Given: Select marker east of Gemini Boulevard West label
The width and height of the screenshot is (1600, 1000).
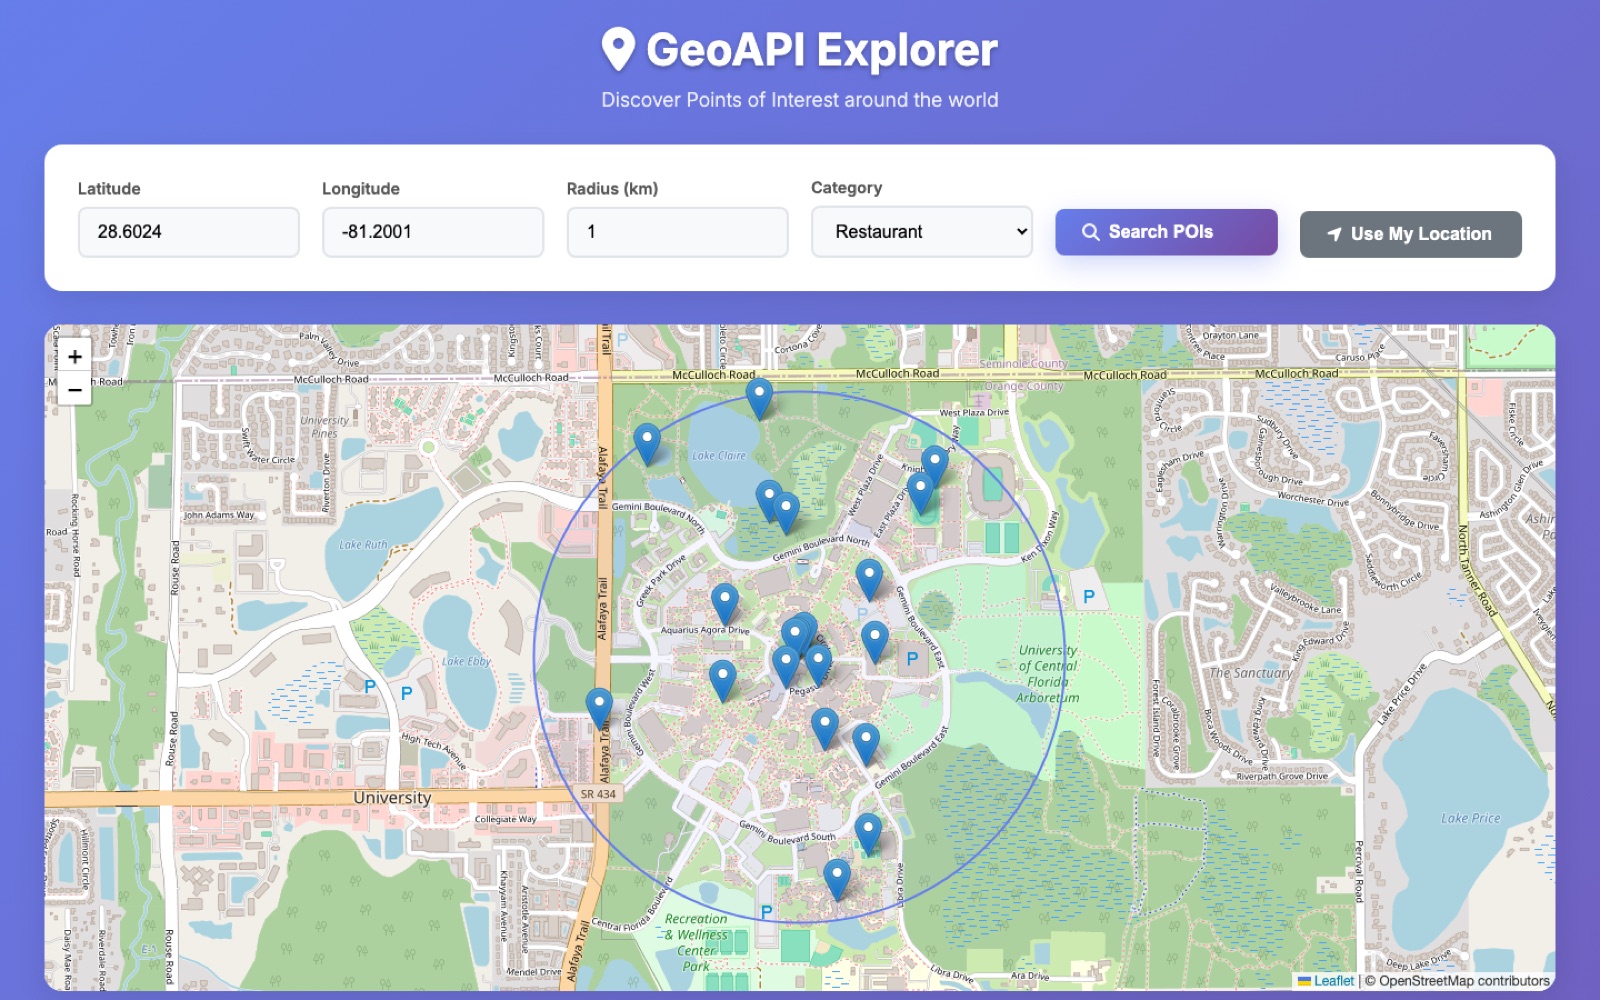Looking at the screenshot, I should (722, 681).
